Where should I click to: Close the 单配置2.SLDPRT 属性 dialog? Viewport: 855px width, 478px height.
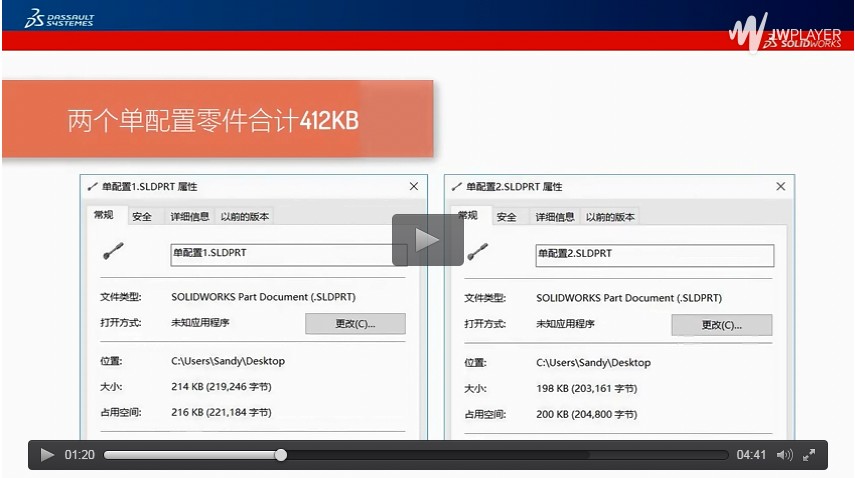[781, 187]
